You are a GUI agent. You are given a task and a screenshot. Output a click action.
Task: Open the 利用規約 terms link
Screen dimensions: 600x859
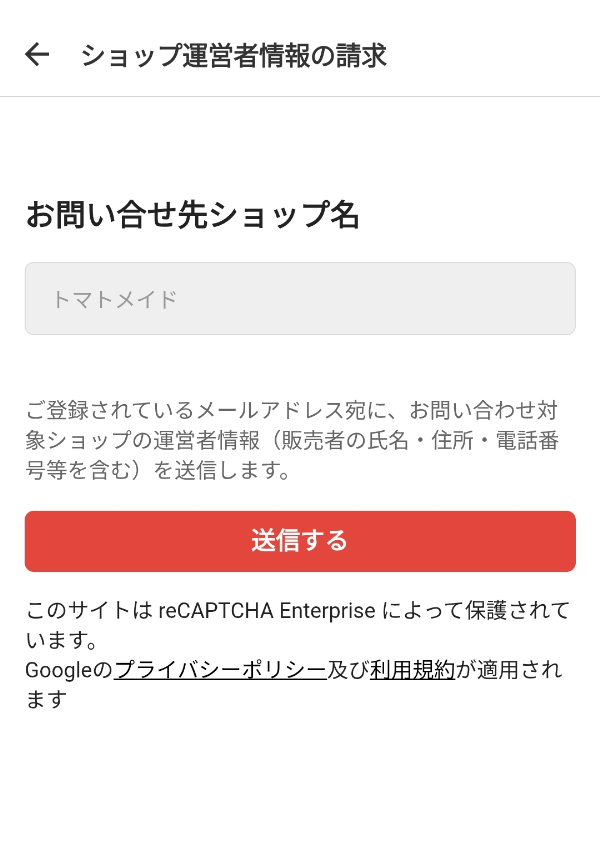[412, 670]
